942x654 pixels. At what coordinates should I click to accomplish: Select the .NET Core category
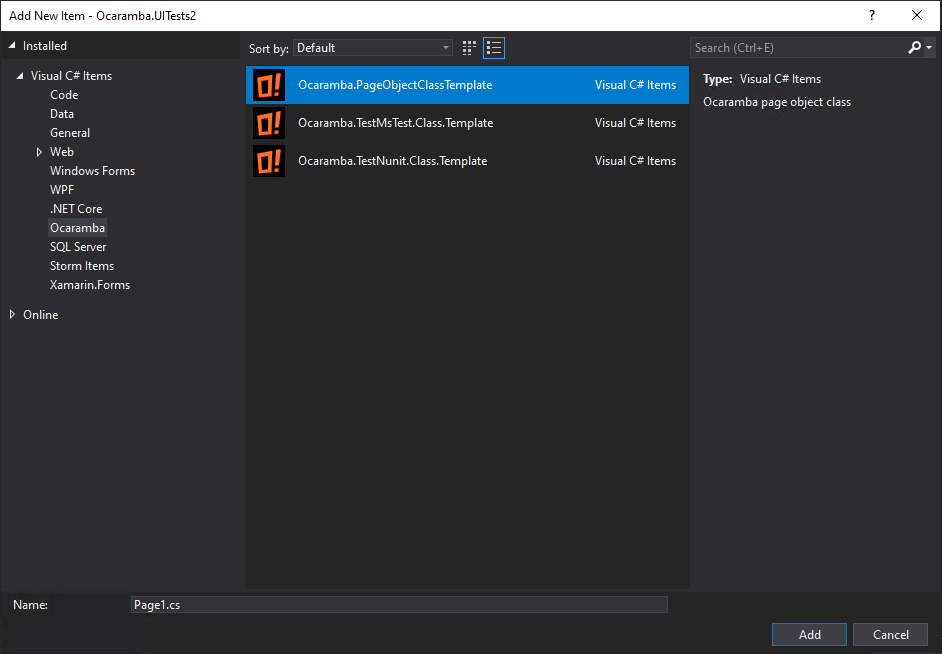coord(76,209)
